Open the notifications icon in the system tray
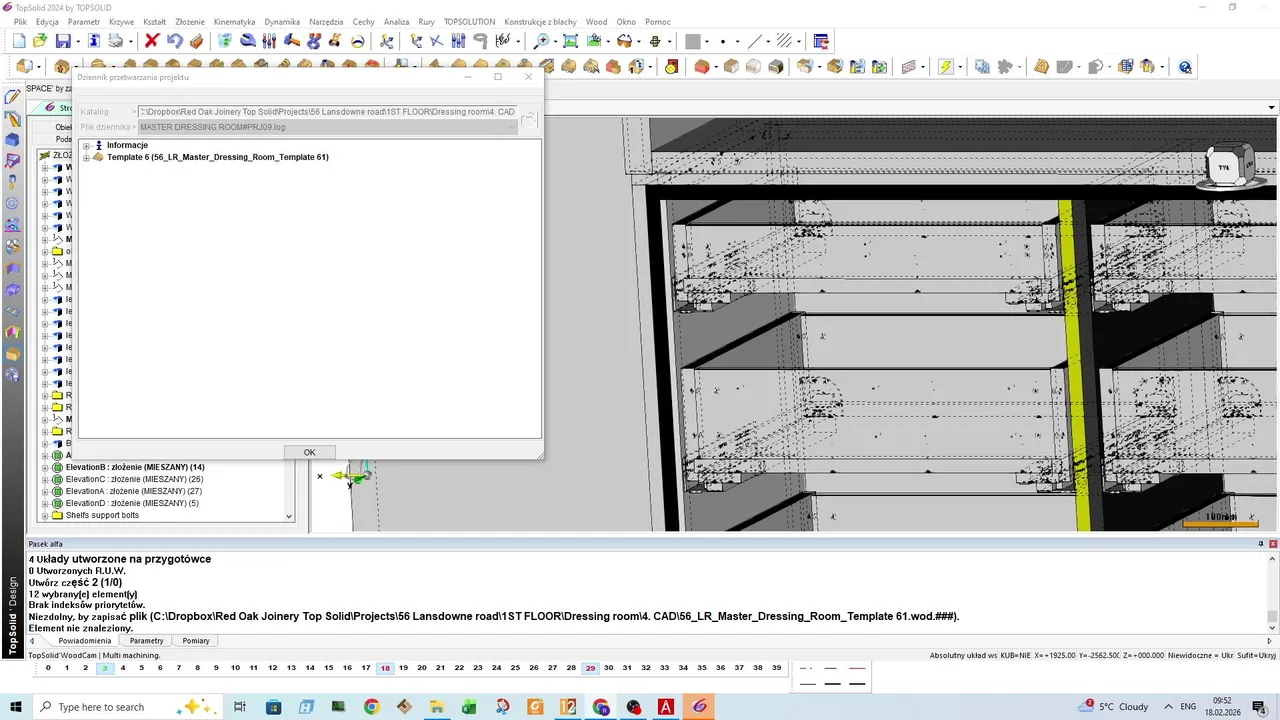This screenshot has height=720, width=1280. tap(1259, 707)
